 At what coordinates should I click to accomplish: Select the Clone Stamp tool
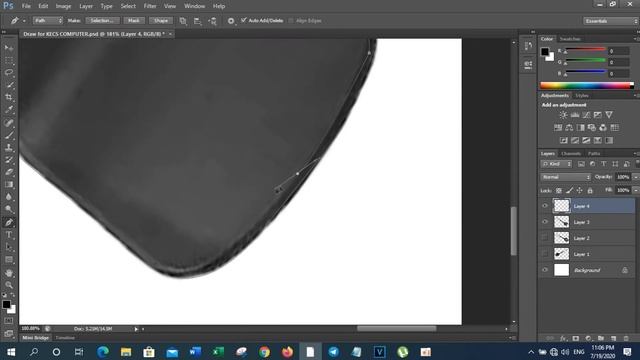9,147
